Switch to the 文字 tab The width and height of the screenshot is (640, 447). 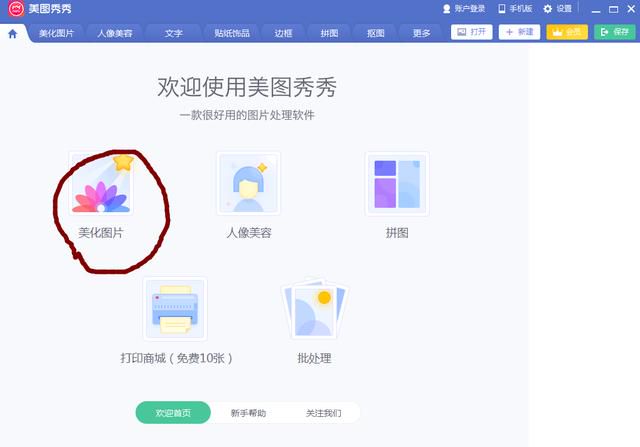[x=173, y=33]
